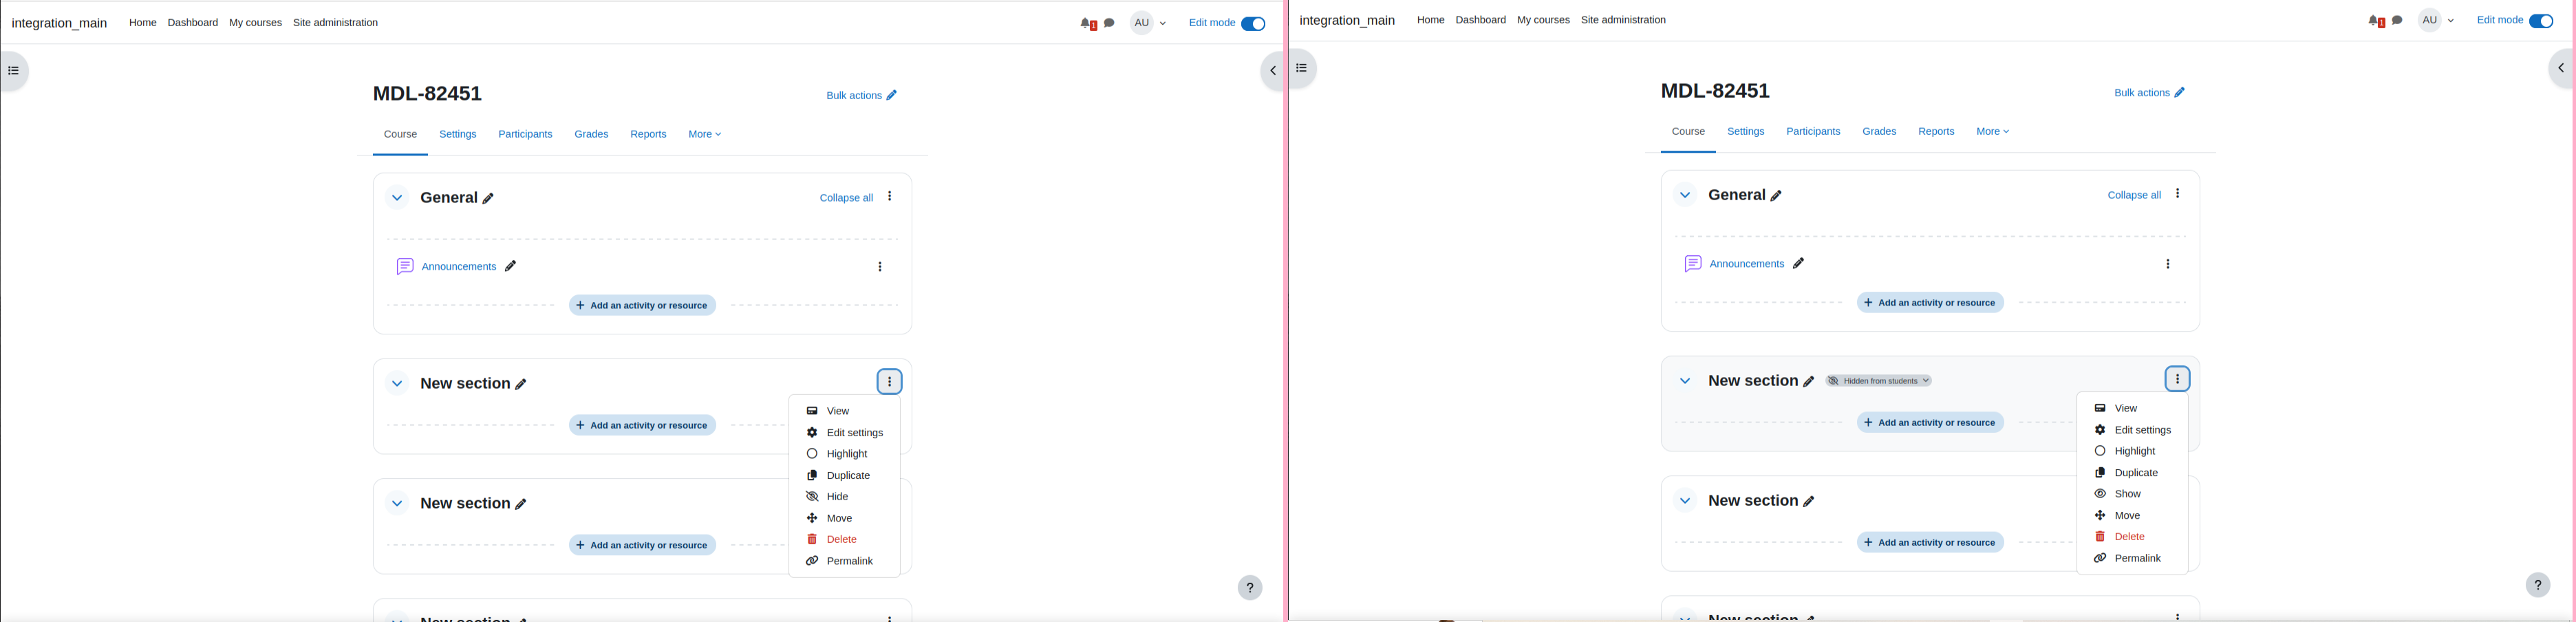2576x622 pixels.
Task: Switch to Settings tab in left window
Action: [x=458, y=135]
